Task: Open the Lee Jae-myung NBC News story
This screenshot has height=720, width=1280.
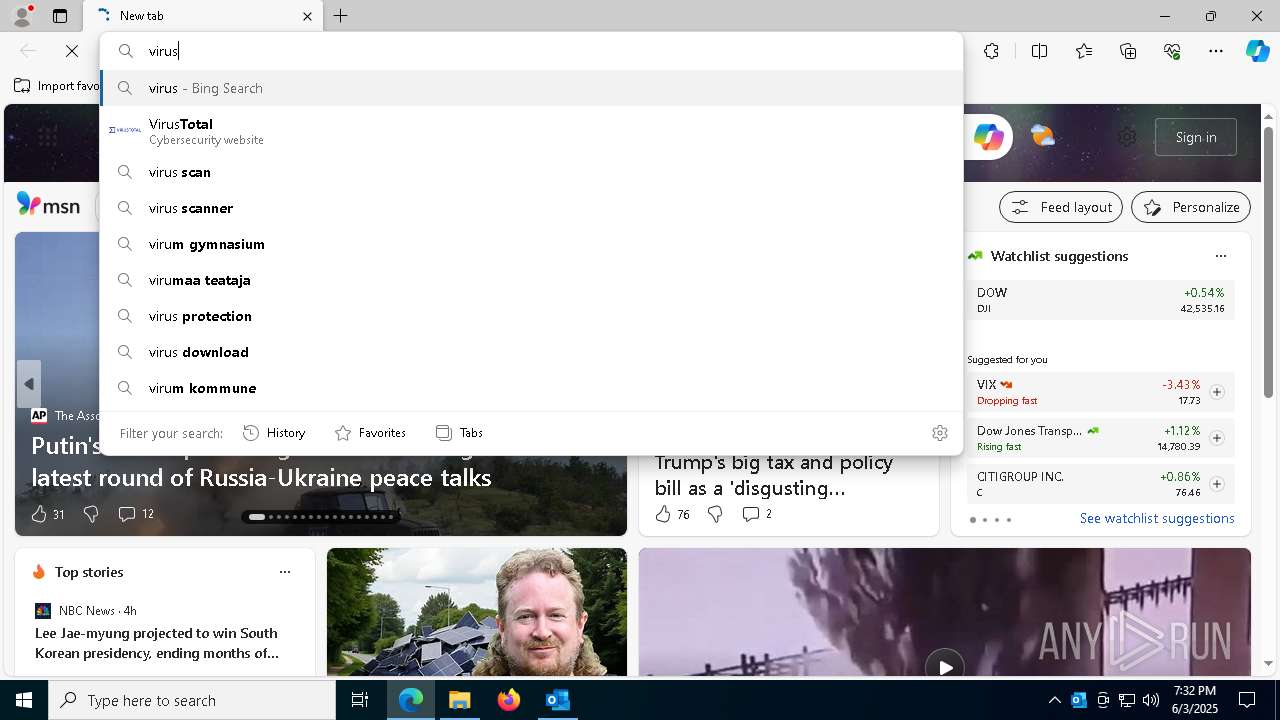Action: (157, 643)
